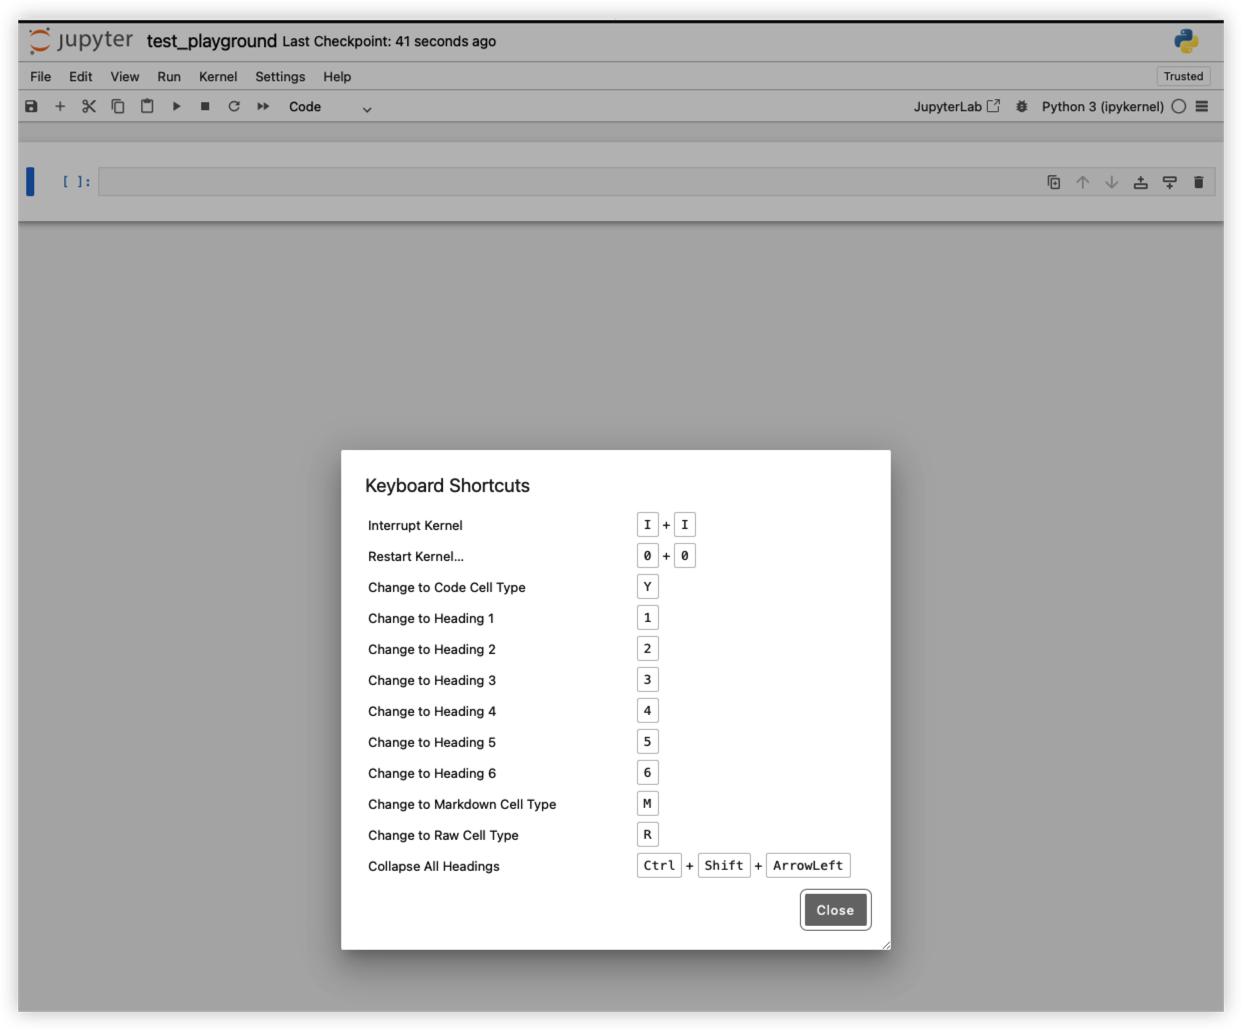Image resolution: width=1242 pixels, height=1030 pixels.
Task: Restart kernel using circular arrow icon
Action: pyautogui.click(x=234, y=106)
